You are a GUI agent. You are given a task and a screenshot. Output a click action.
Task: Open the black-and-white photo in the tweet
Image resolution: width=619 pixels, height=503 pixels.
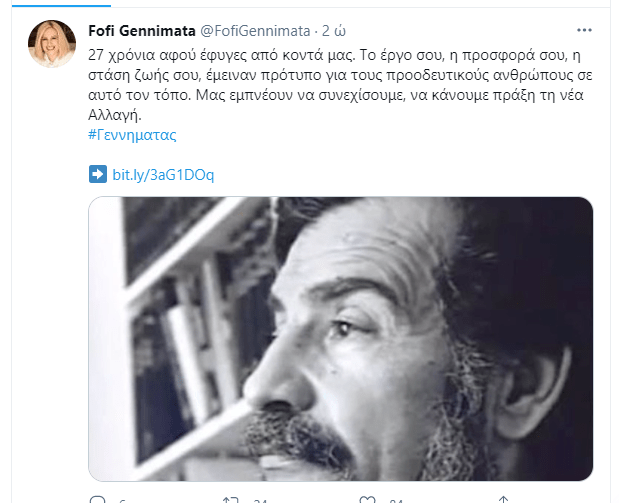pyautogui.click(x=340, y=338)
